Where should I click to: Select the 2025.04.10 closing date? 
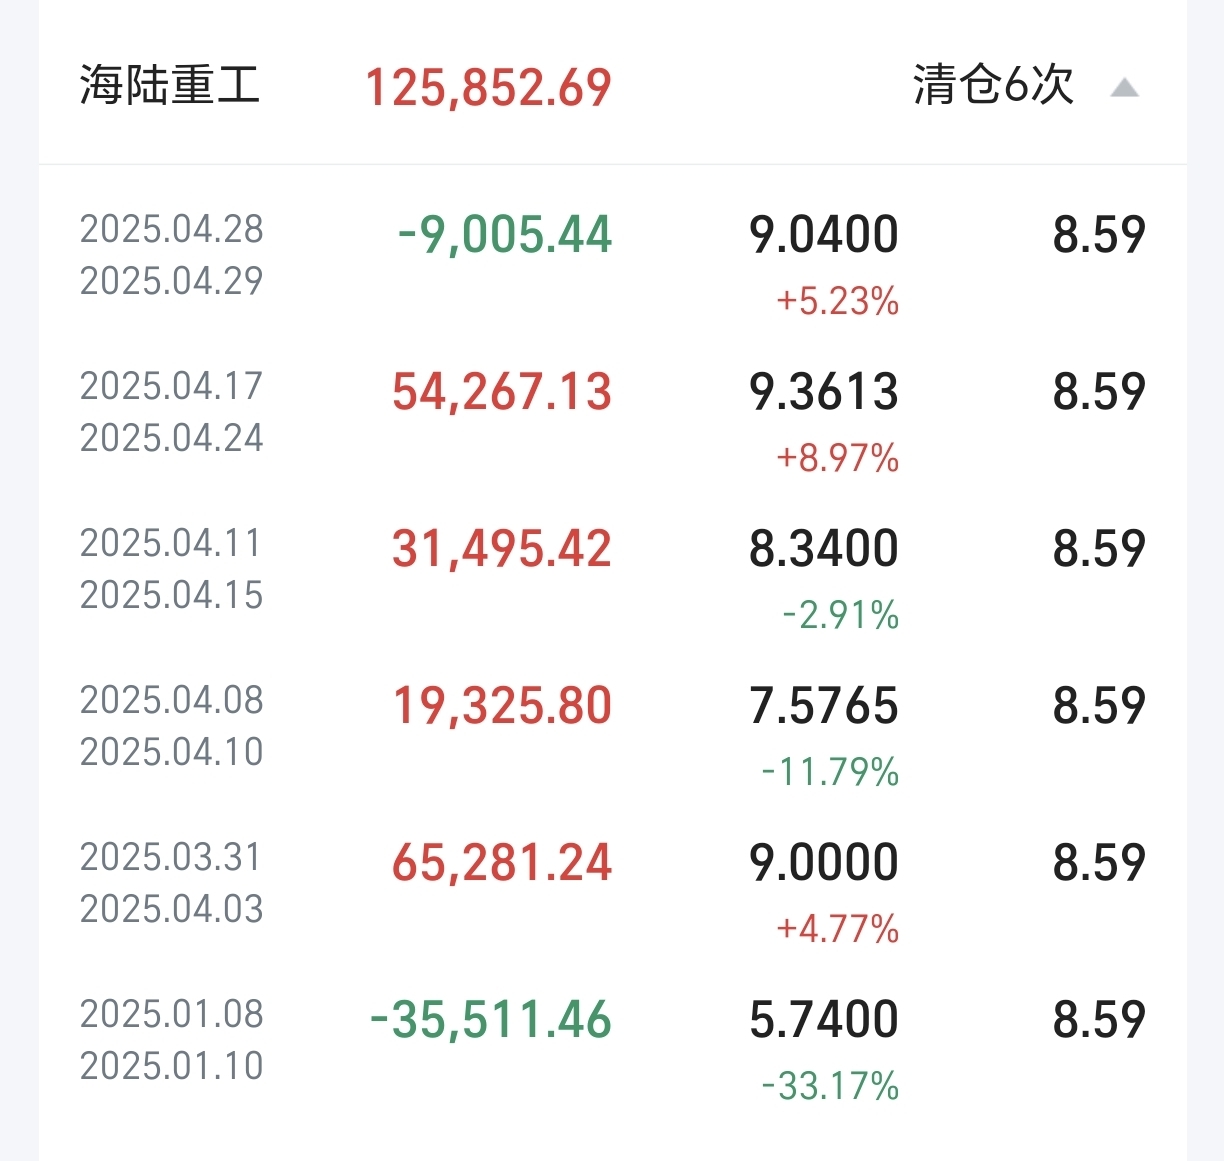tap(172, 752)
